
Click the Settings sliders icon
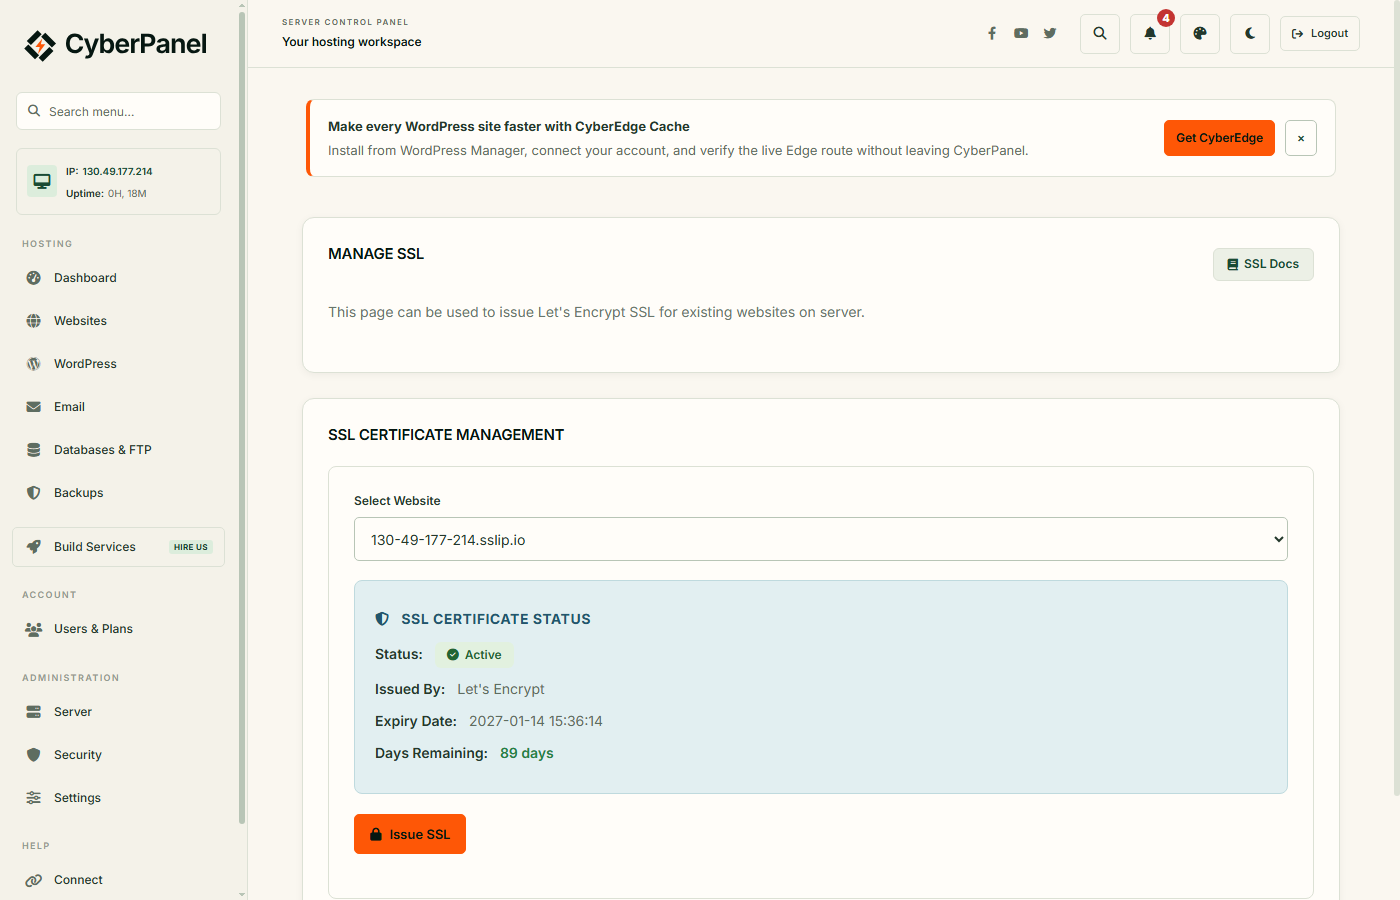pyautogui.click(x=34, y=798)
